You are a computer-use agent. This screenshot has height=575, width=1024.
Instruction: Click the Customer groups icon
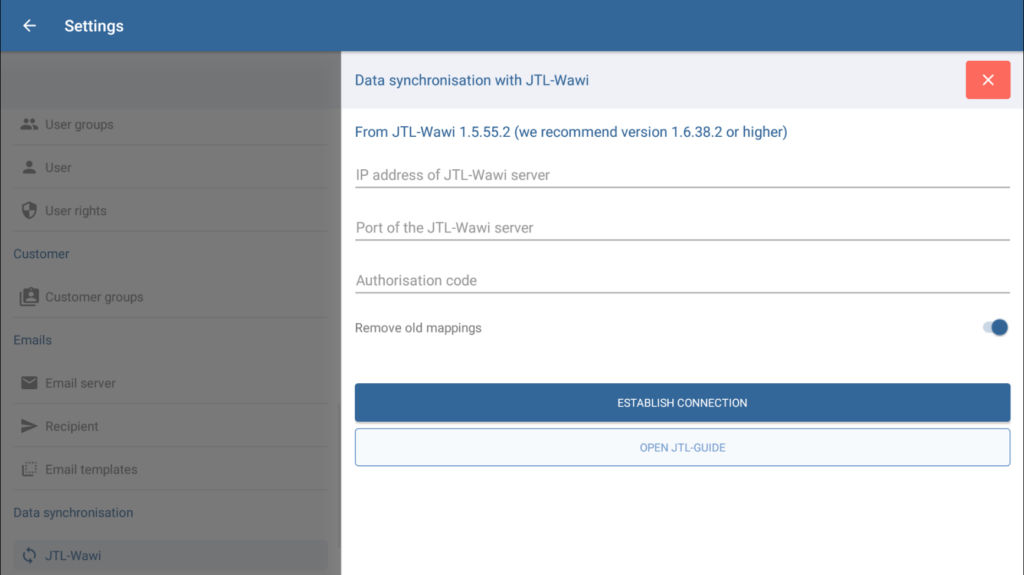coord(29,297)
